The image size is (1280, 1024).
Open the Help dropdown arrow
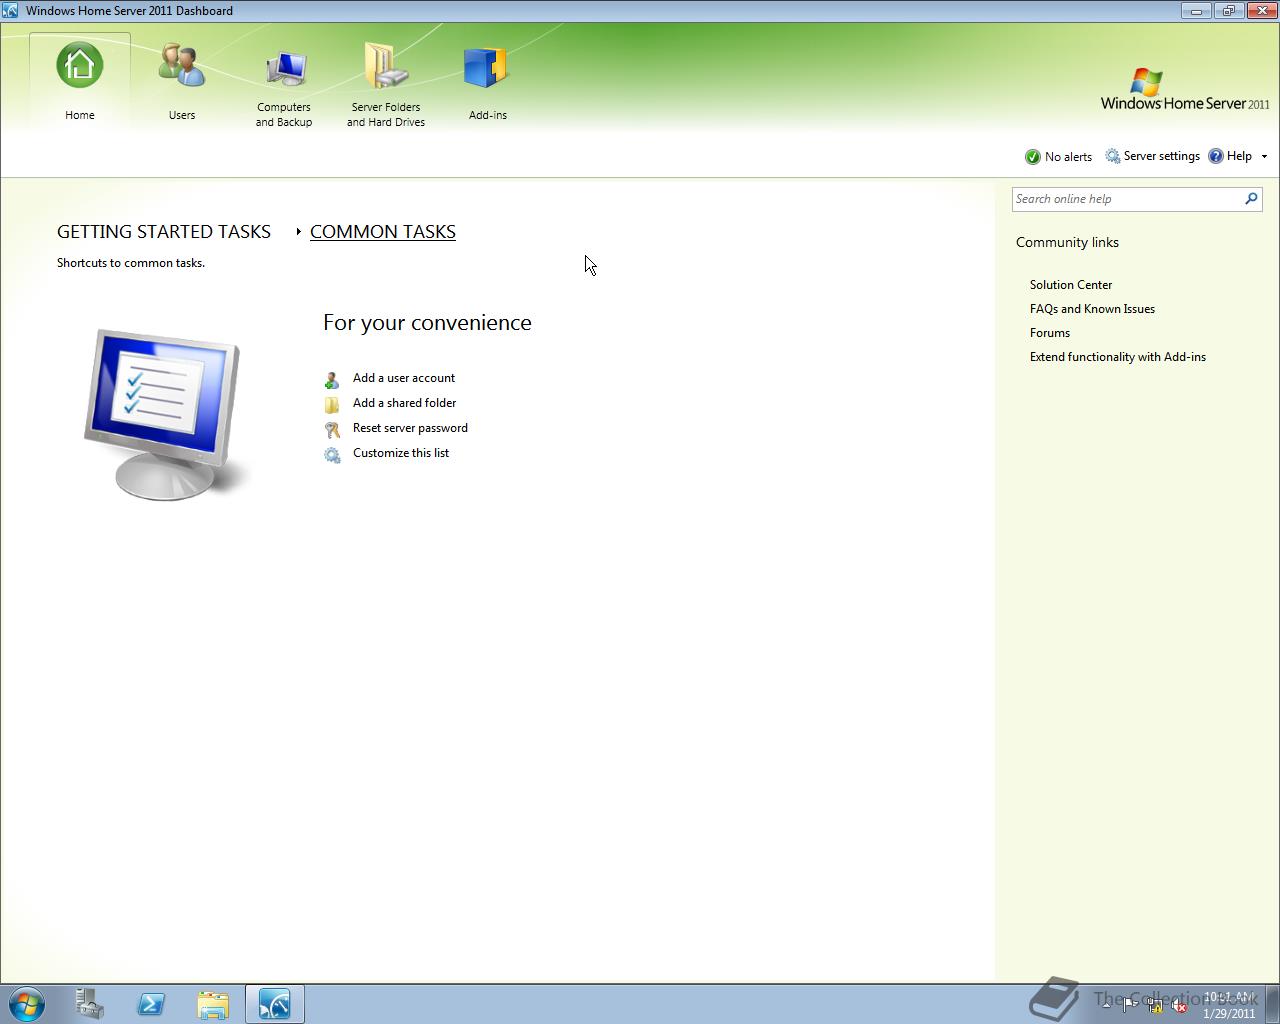1264,157
